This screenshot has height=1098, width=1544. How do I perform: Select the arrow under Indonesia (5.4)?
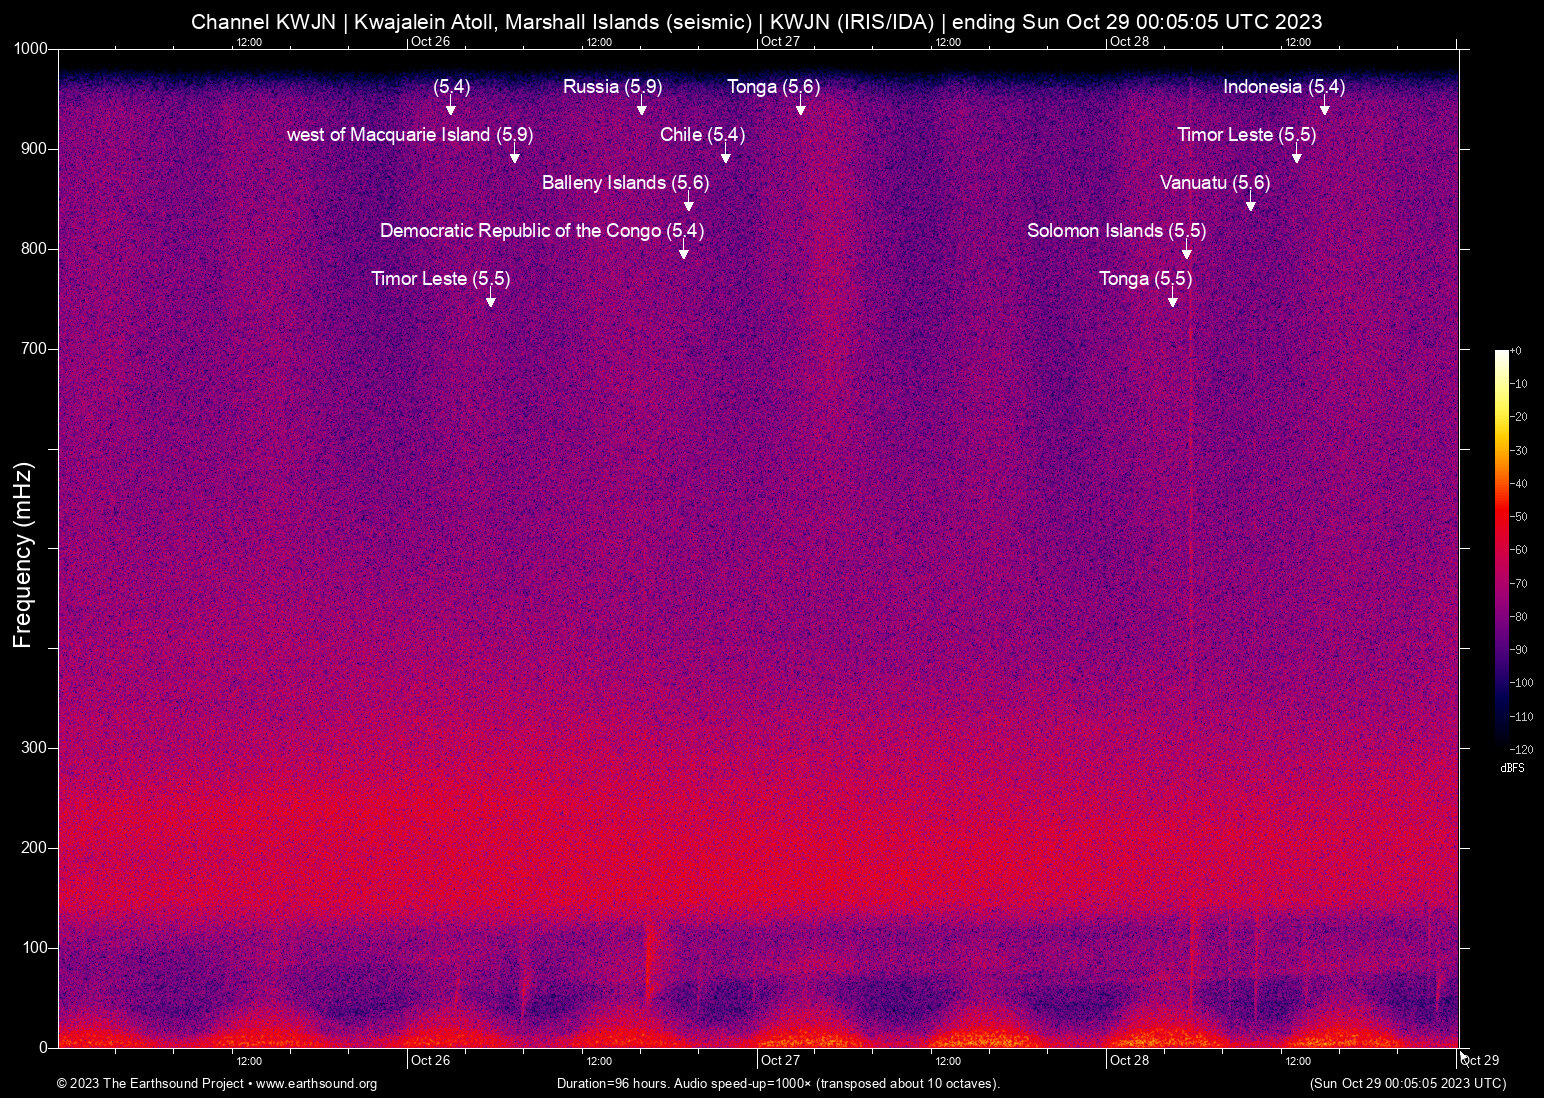pos(1325,108)
